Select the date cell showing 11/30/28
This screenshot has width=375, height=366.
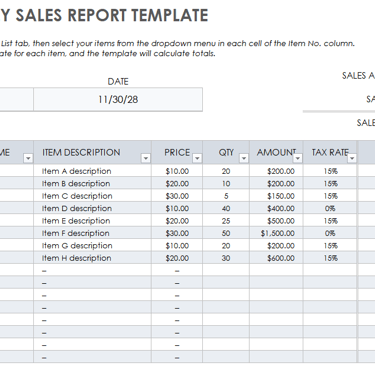pyautogui.click(x=118, y=99)
